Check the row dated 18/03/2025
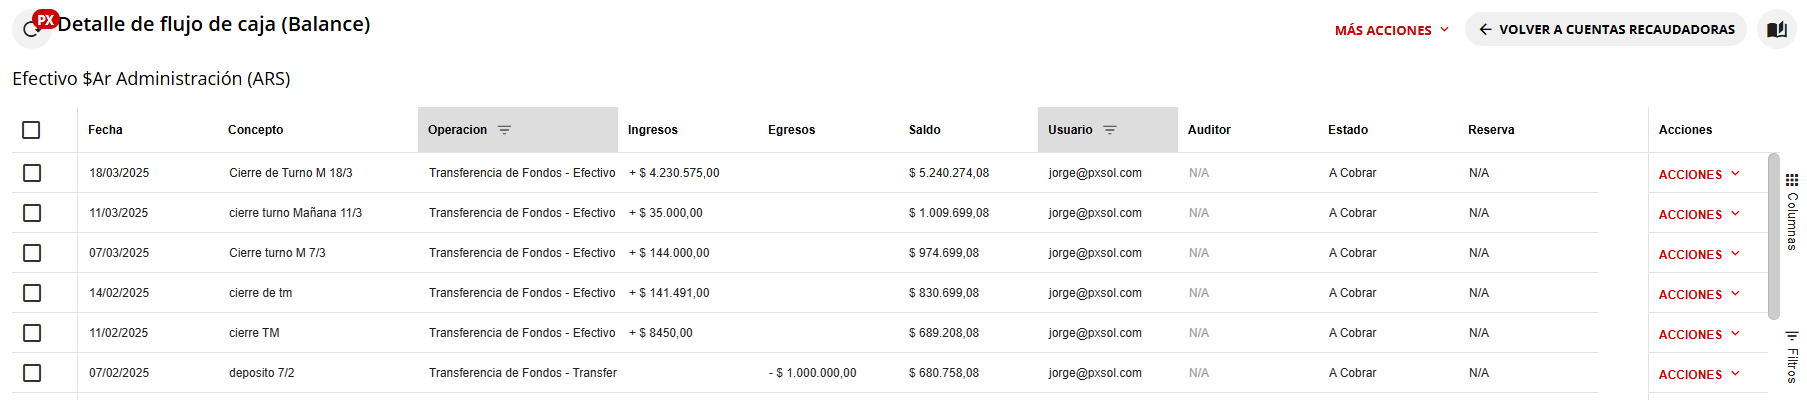This screenshot has height=400, width=1807. click(32, 173)
